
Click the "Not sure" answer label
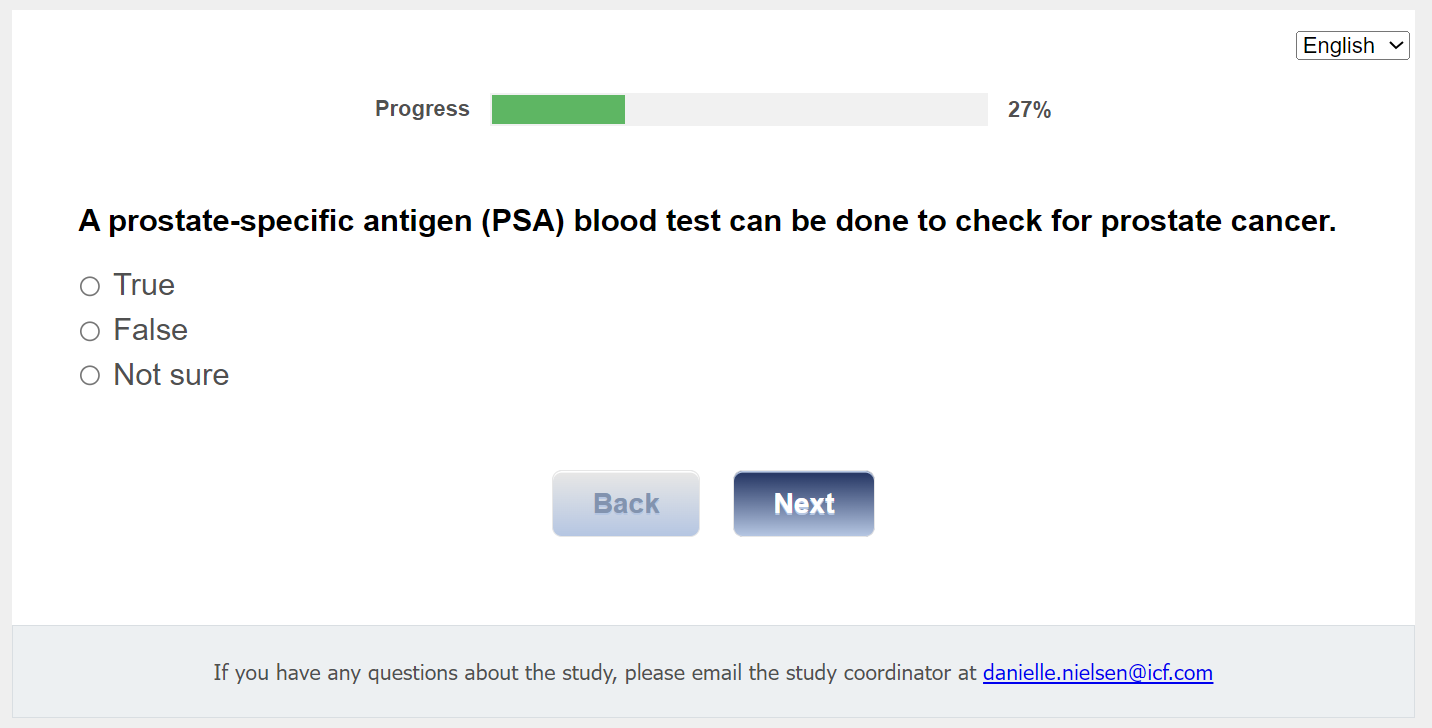(x=171, y=375)
